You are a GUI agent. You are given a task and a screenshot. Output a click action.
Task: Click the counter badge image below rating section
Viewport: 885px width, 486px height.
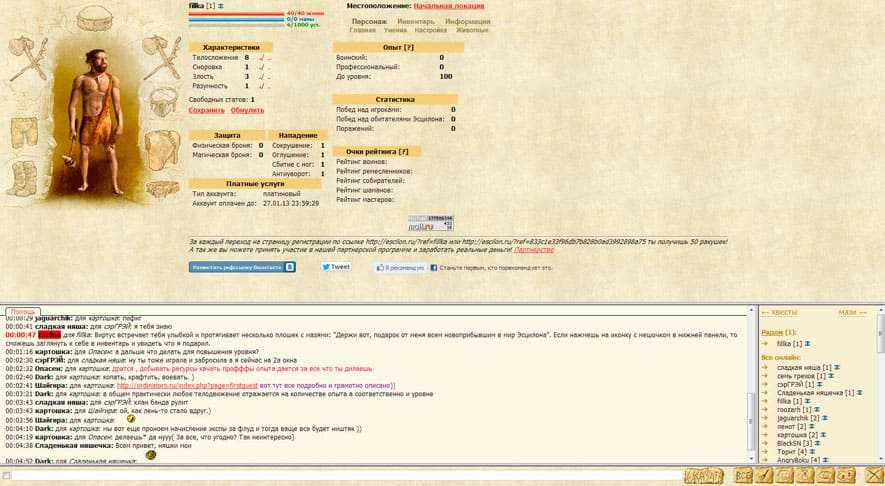423,224
